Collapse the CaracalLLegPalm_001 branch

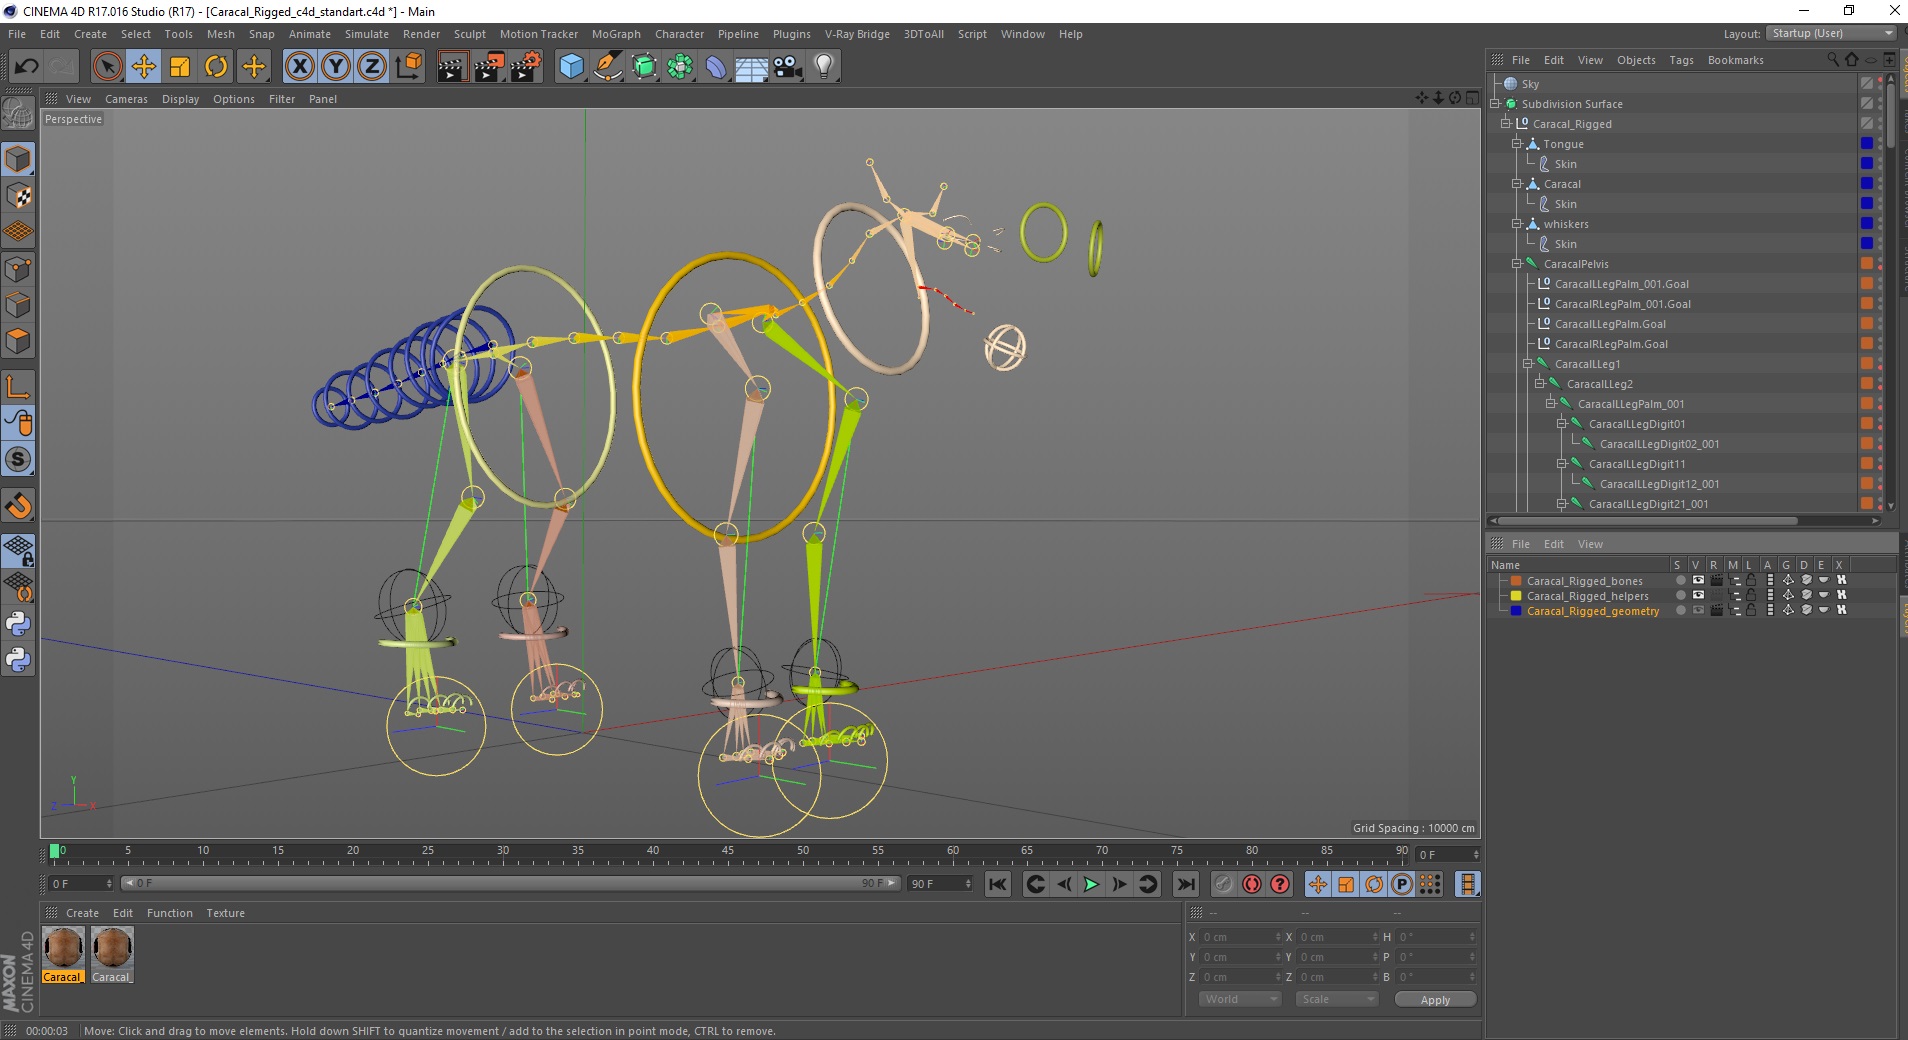1551,404
